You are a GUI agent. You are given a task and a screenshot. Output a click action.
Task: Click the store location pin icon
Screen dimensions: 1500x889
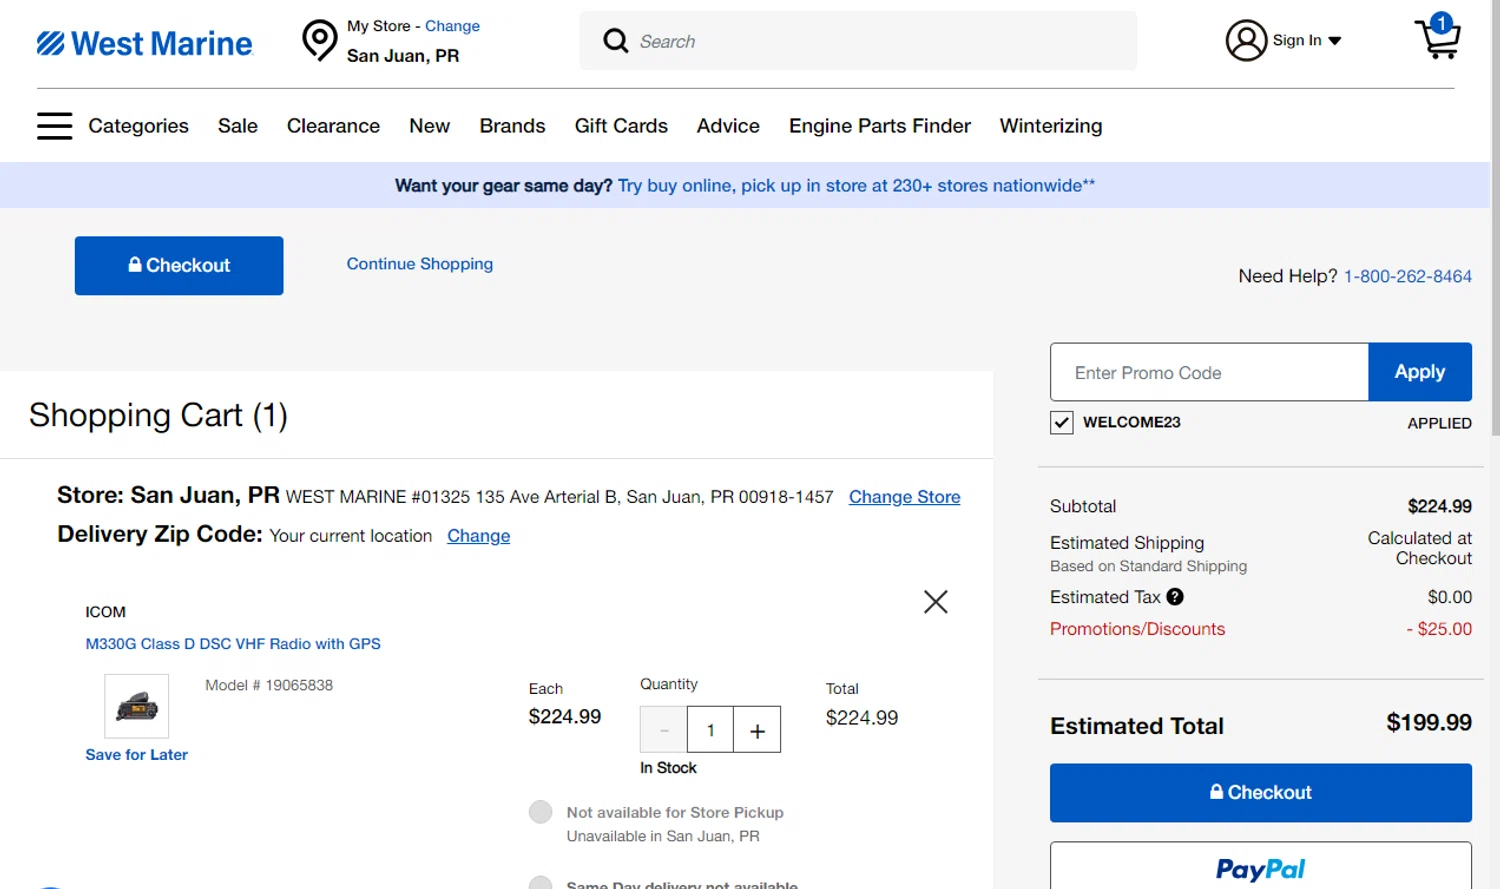(320, 41)
